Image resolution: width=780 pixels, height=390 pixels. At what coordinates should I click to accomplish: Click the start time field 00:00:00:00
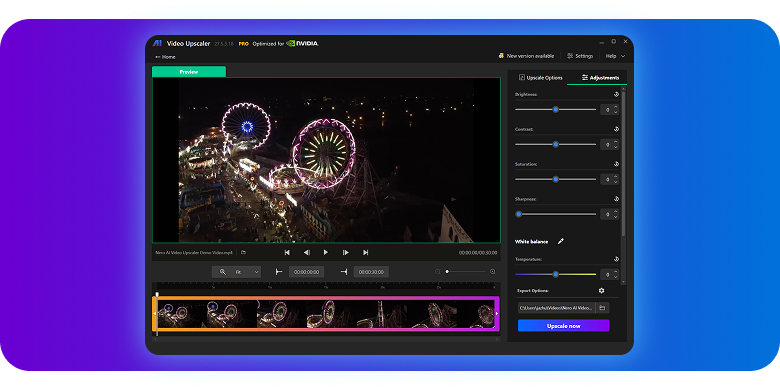pyautogui.click(x=307, y=272)
